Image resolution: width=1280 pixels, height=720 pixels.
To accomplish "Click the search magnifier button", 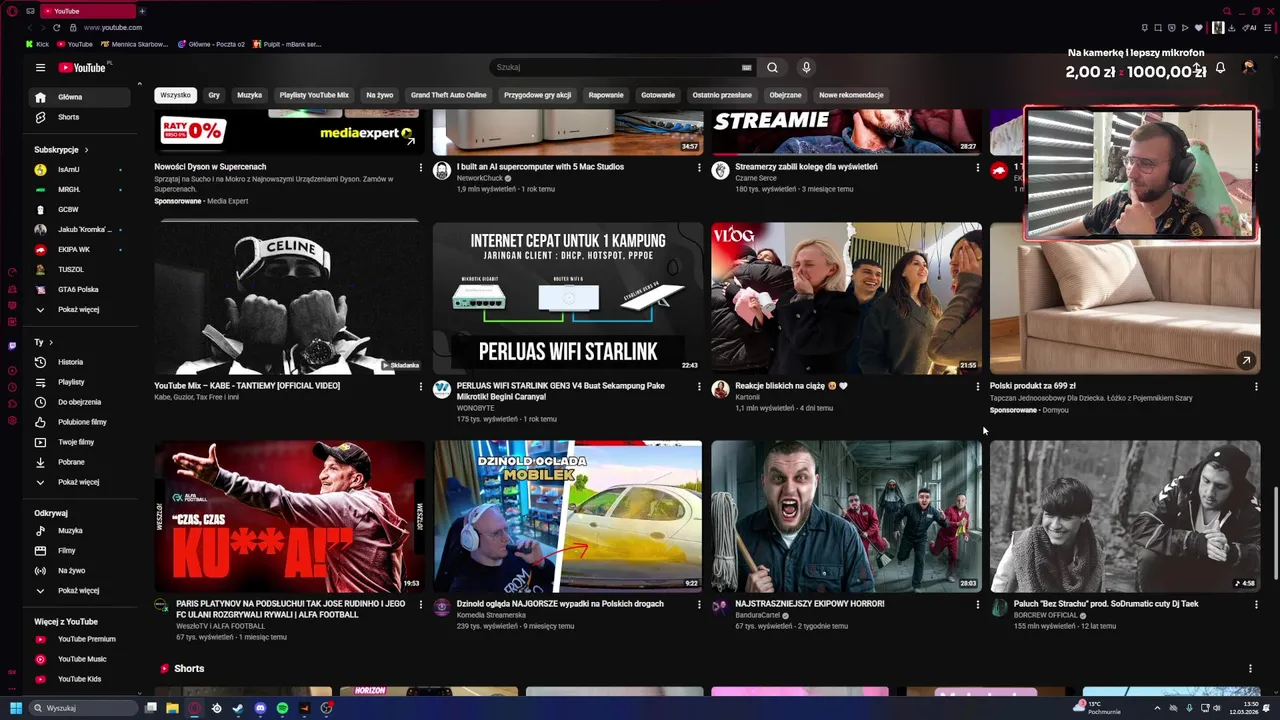I will 772,67.
